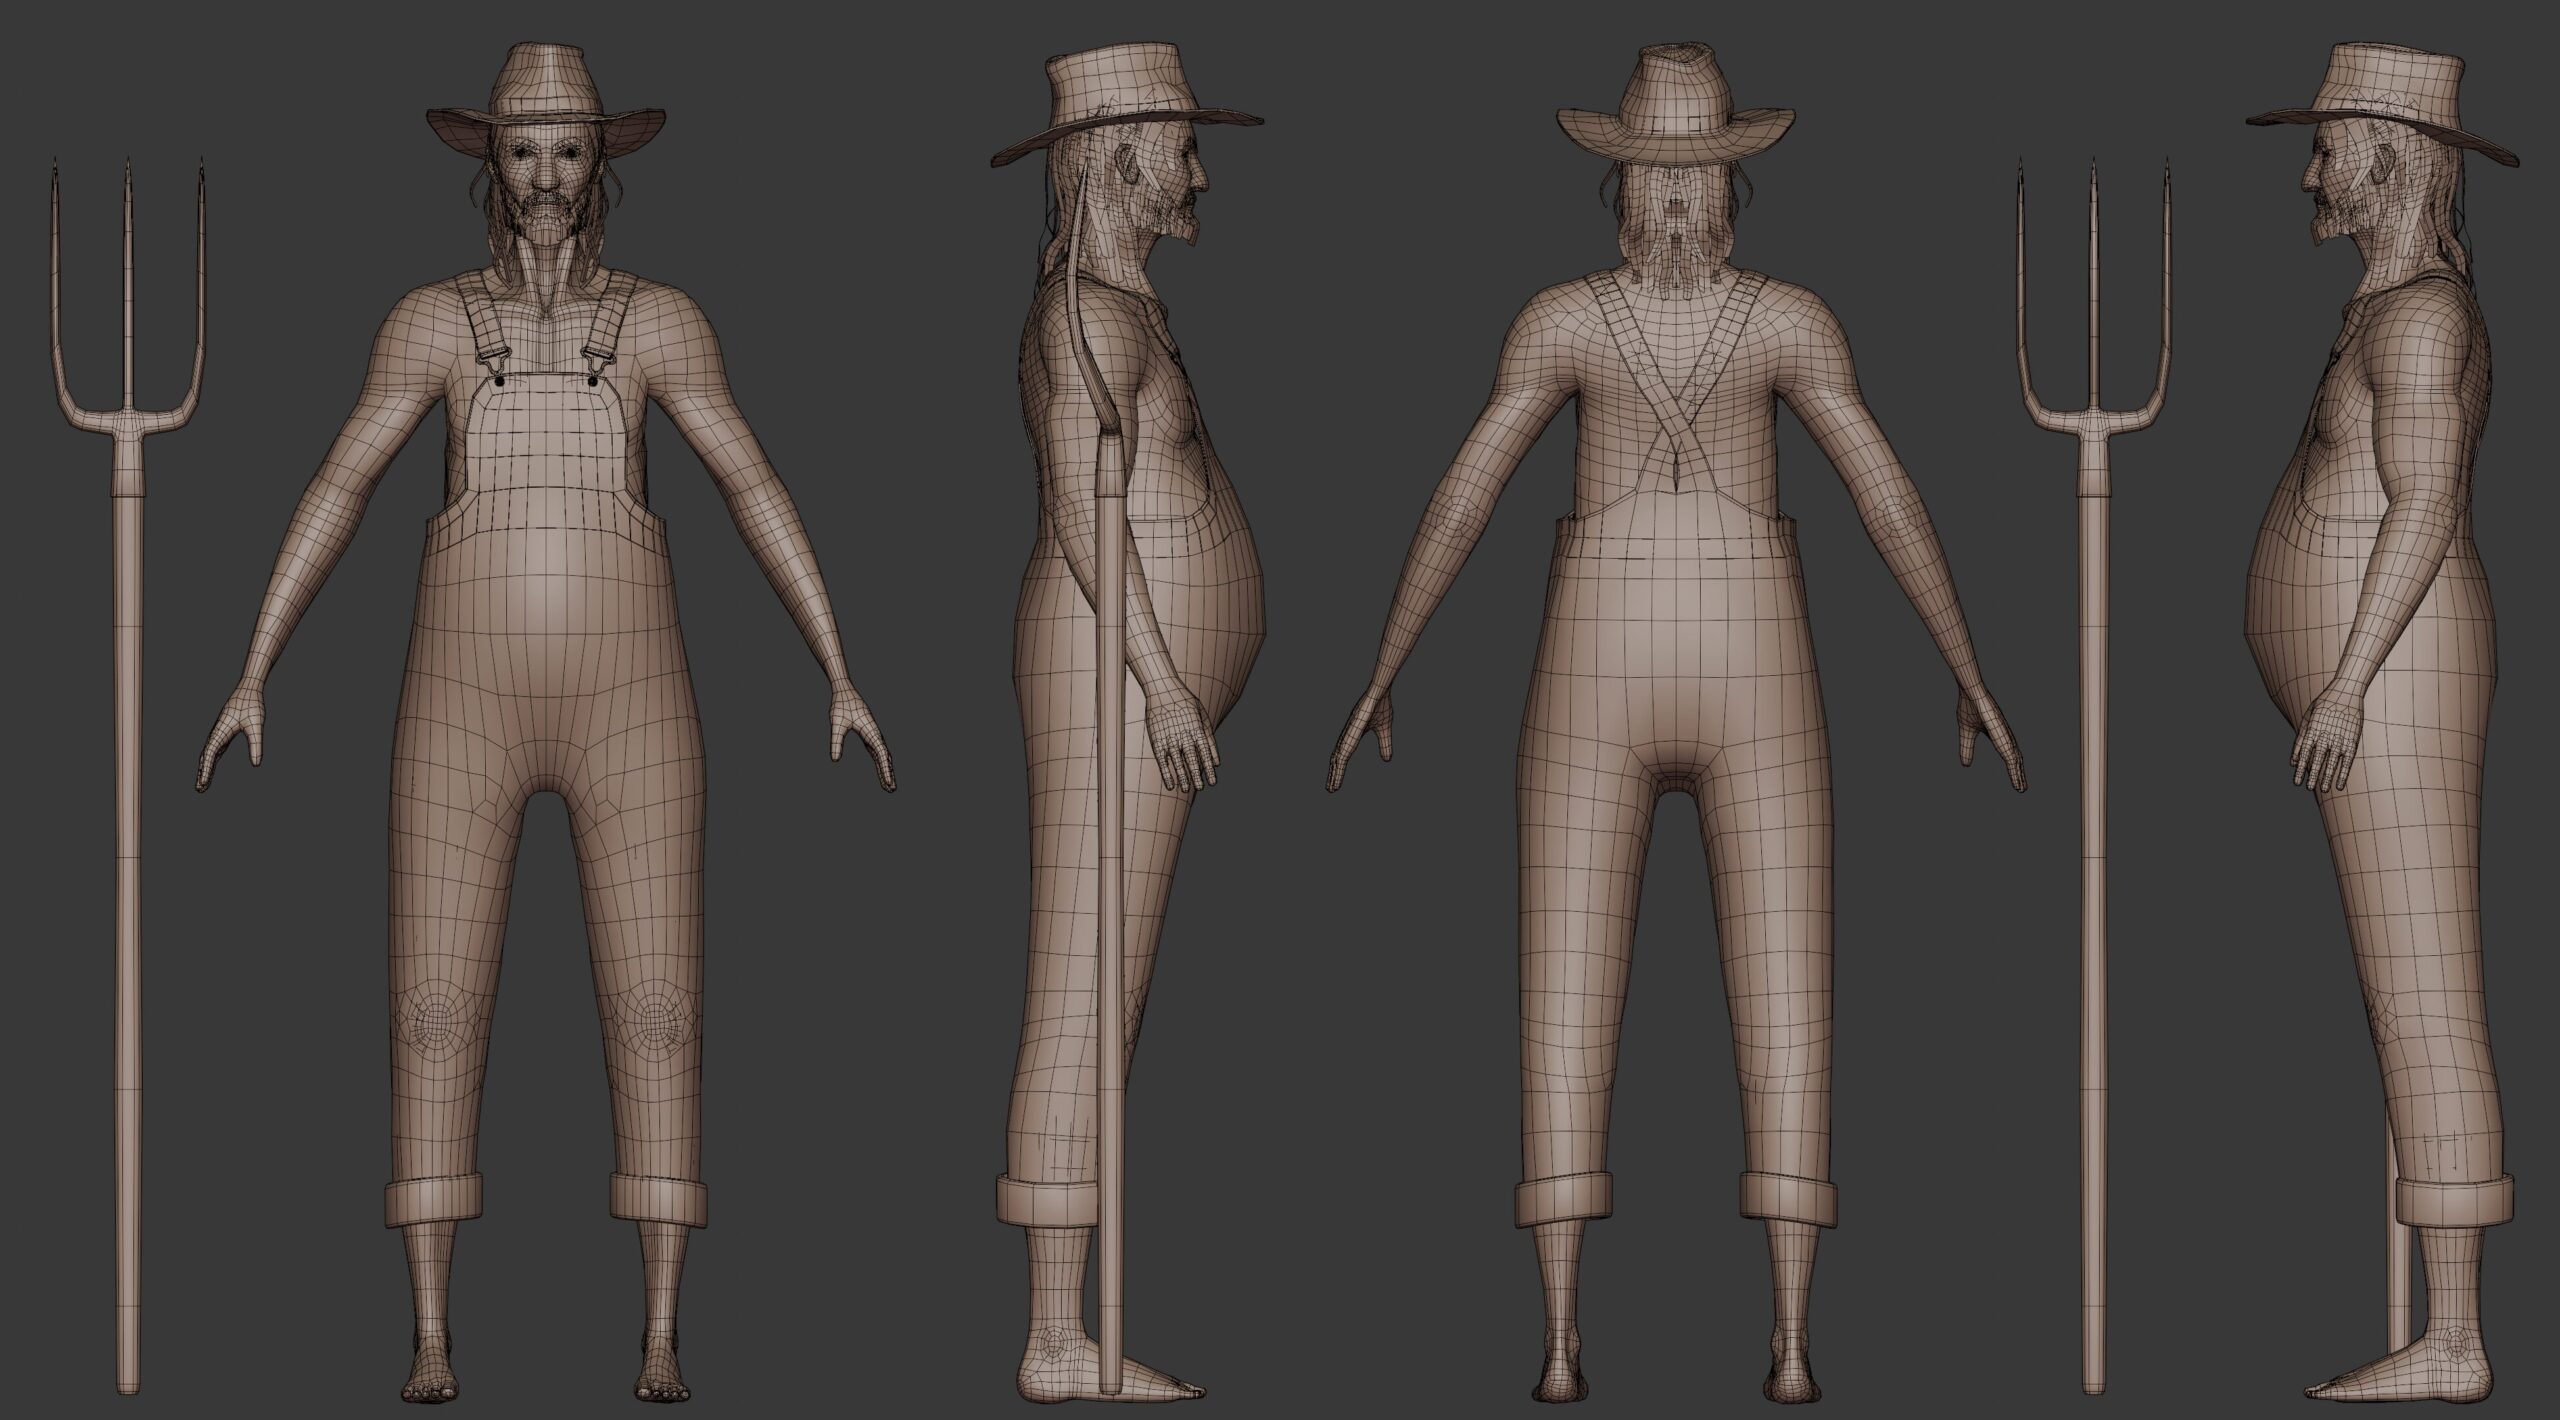Click the right pitchfork's handle shaft
The height and width of the screenshot is (1420, 2560).
pos(2093,900)
